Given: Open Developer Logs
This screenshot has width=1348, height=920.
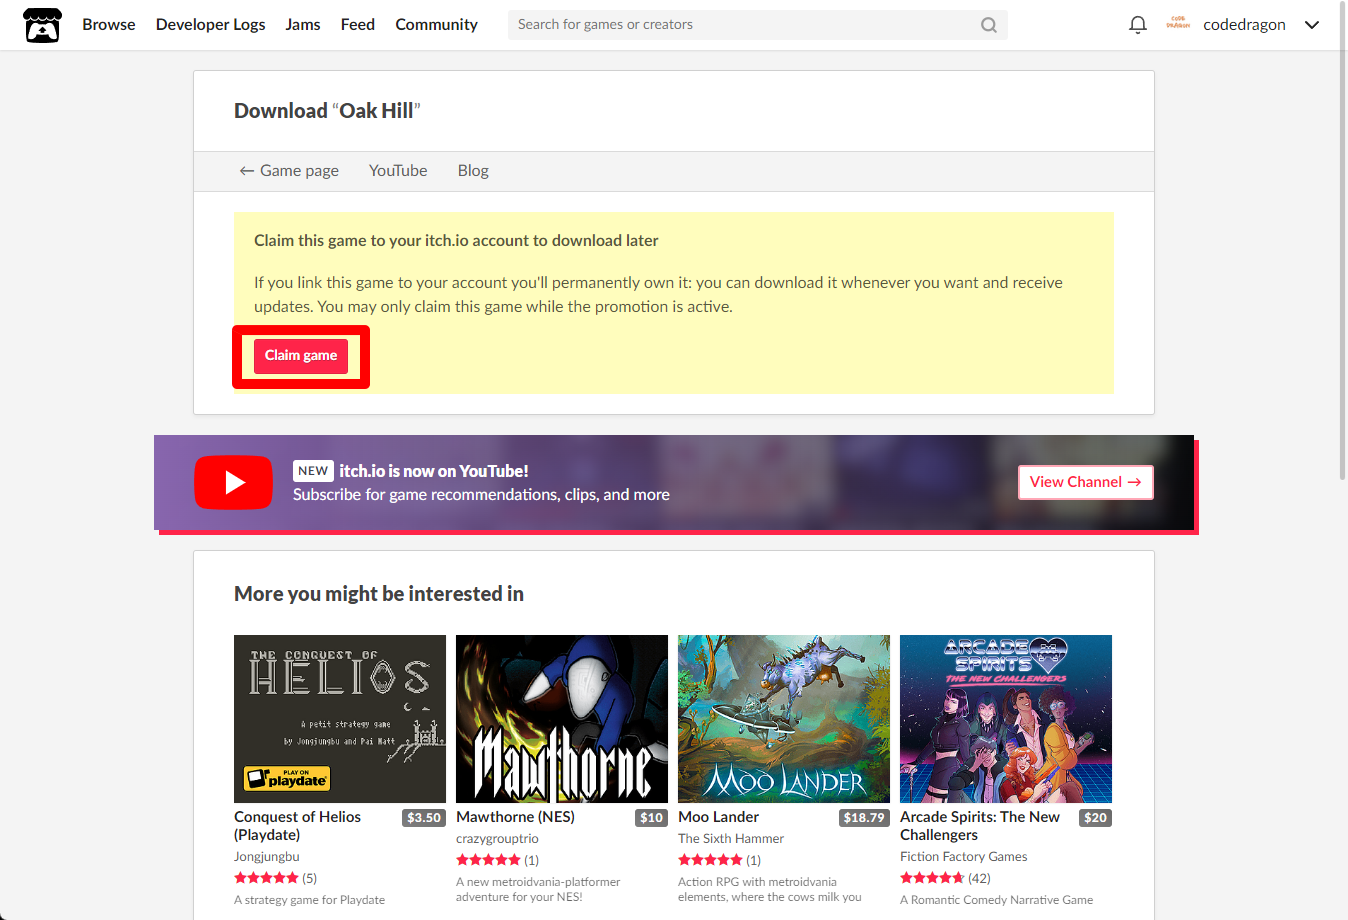Looking at the screenshot, I should click(x=210, y=25).
